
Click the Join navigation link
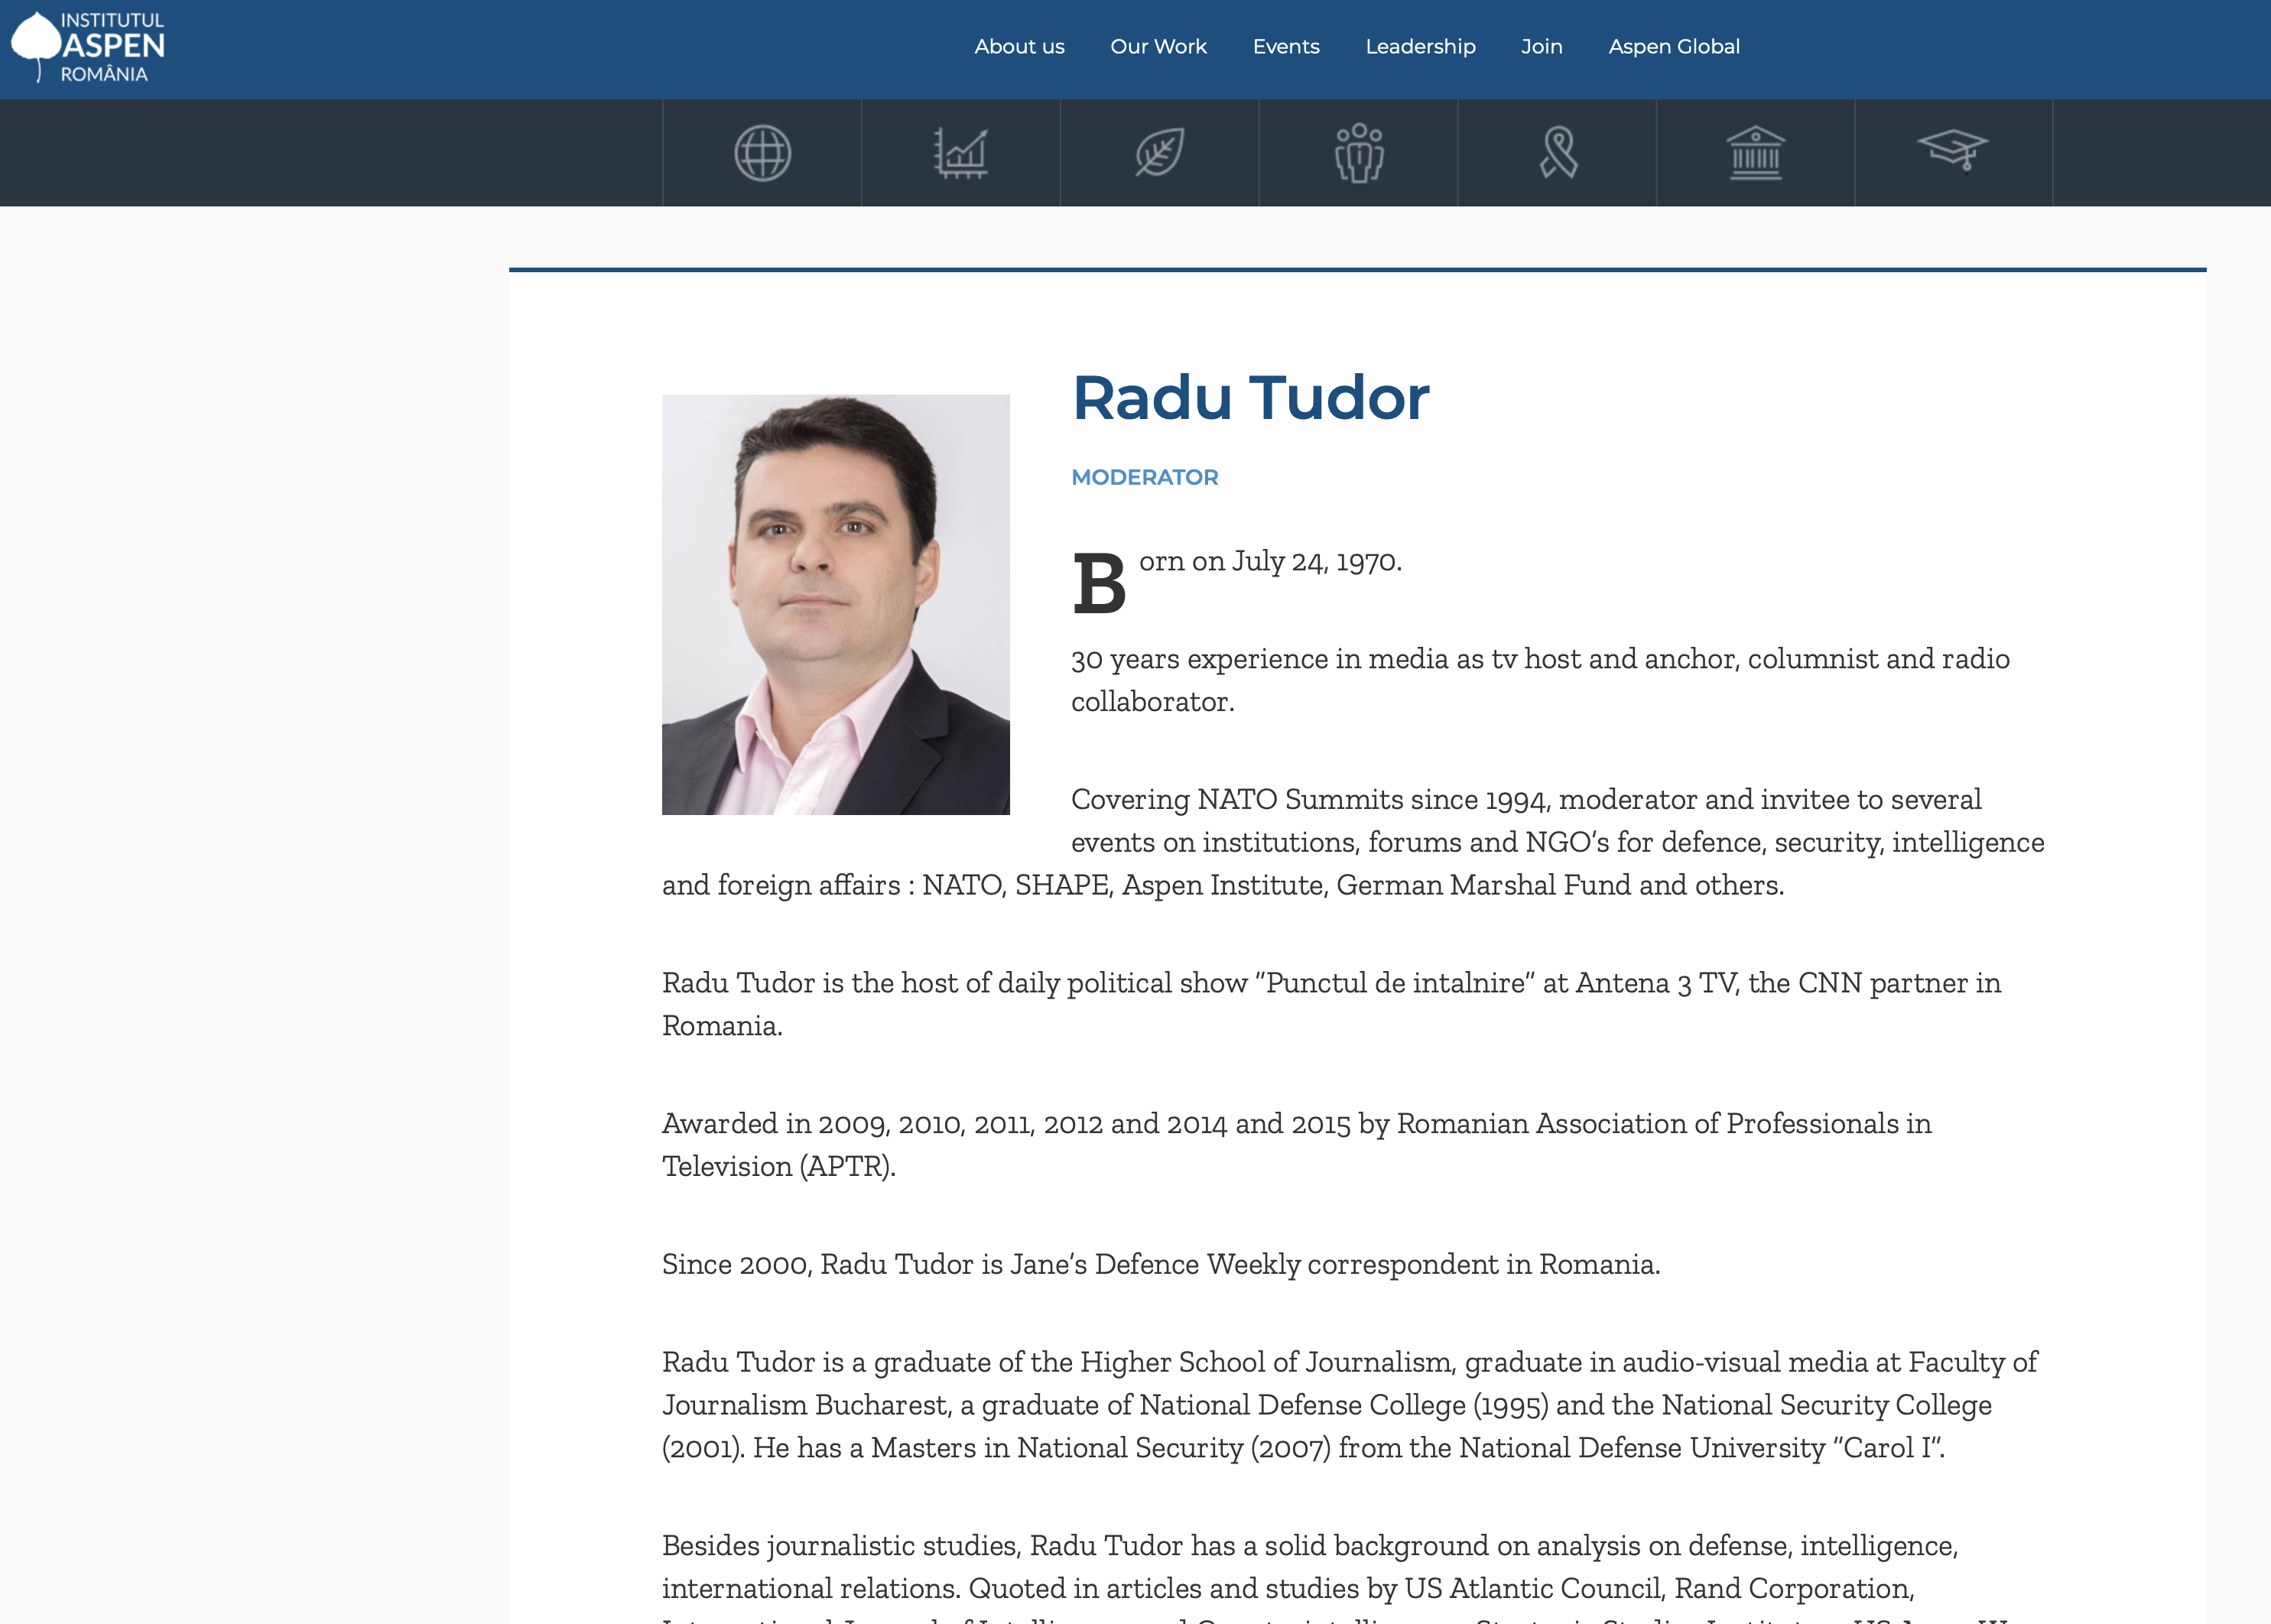[1541, 47]
